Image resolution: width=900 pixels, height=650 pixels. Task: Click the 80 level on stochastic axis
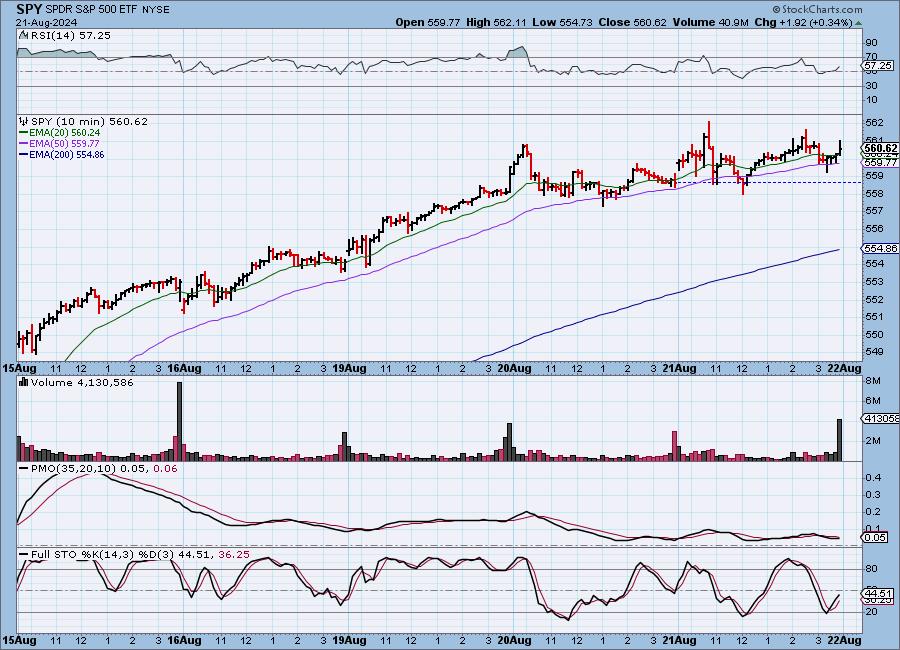click(x=871, y=568)
